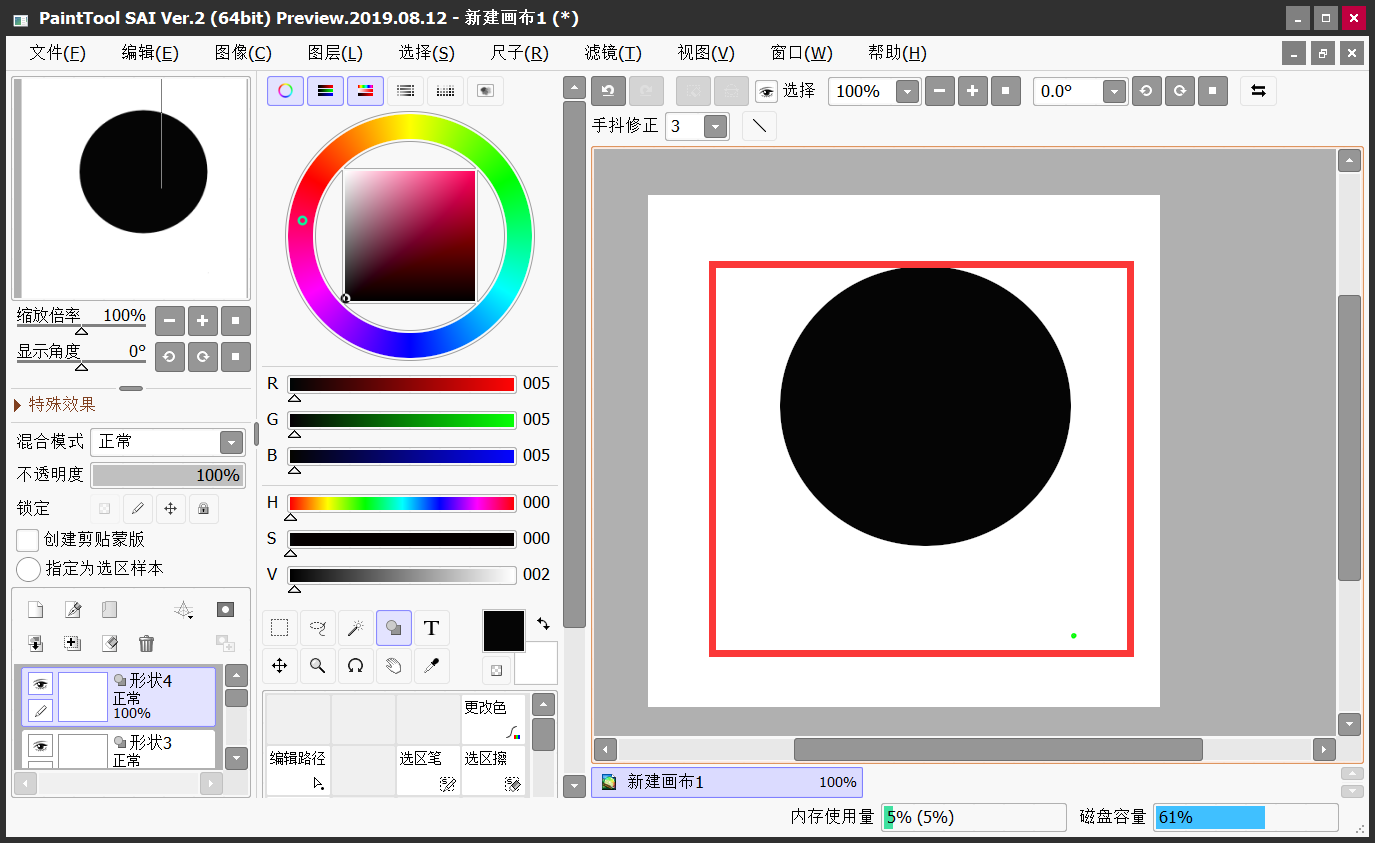Select the eyedropper color picker tool
1375x843 pixels.
click(x=432, y=666)
